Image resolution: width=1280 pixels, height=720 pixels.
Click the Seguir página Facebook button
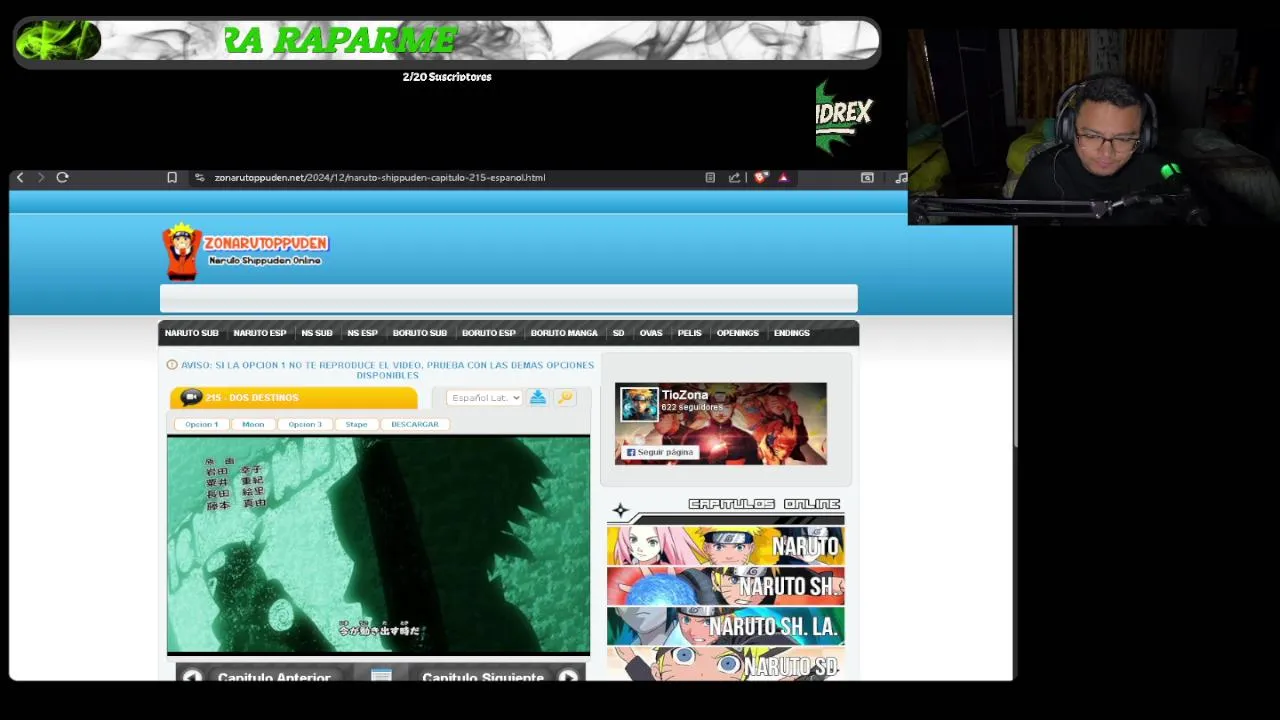click(660, 452)
